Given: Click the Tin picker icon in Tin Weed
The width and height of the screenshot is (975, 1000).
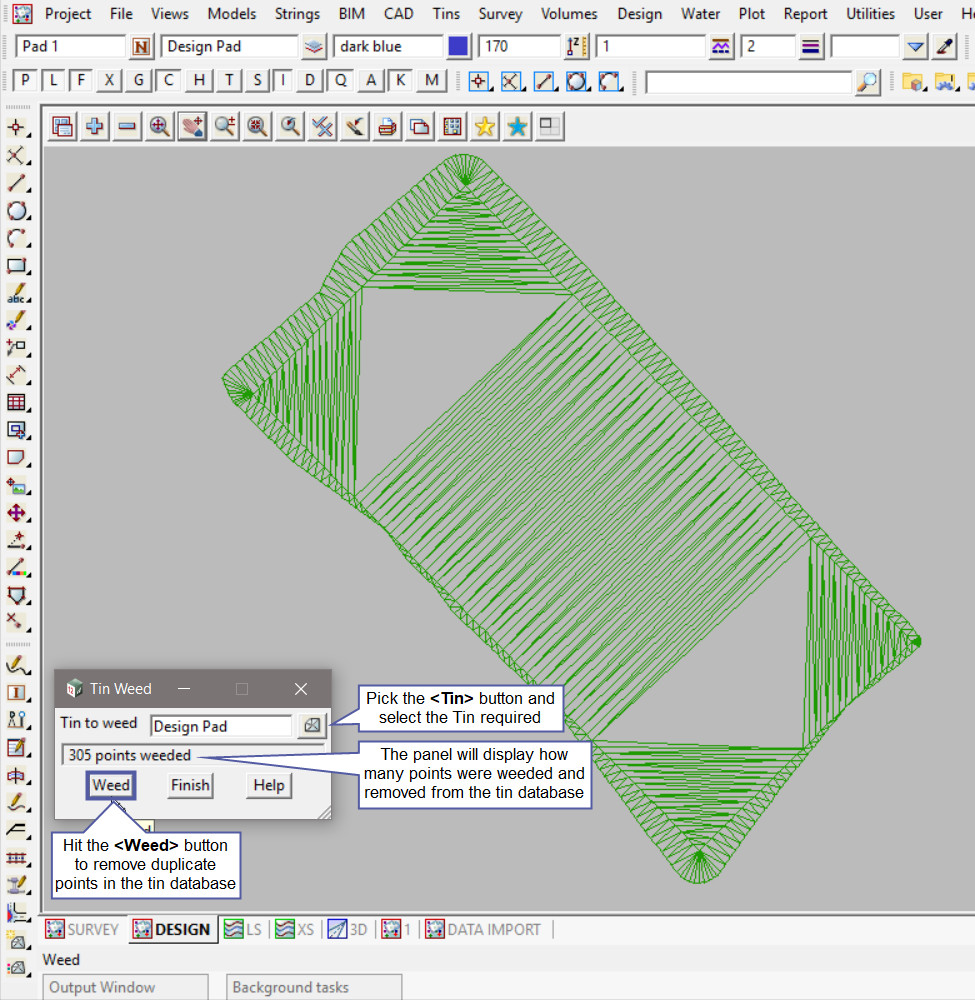Looking at the screenshot, I should tap(312, 725).
